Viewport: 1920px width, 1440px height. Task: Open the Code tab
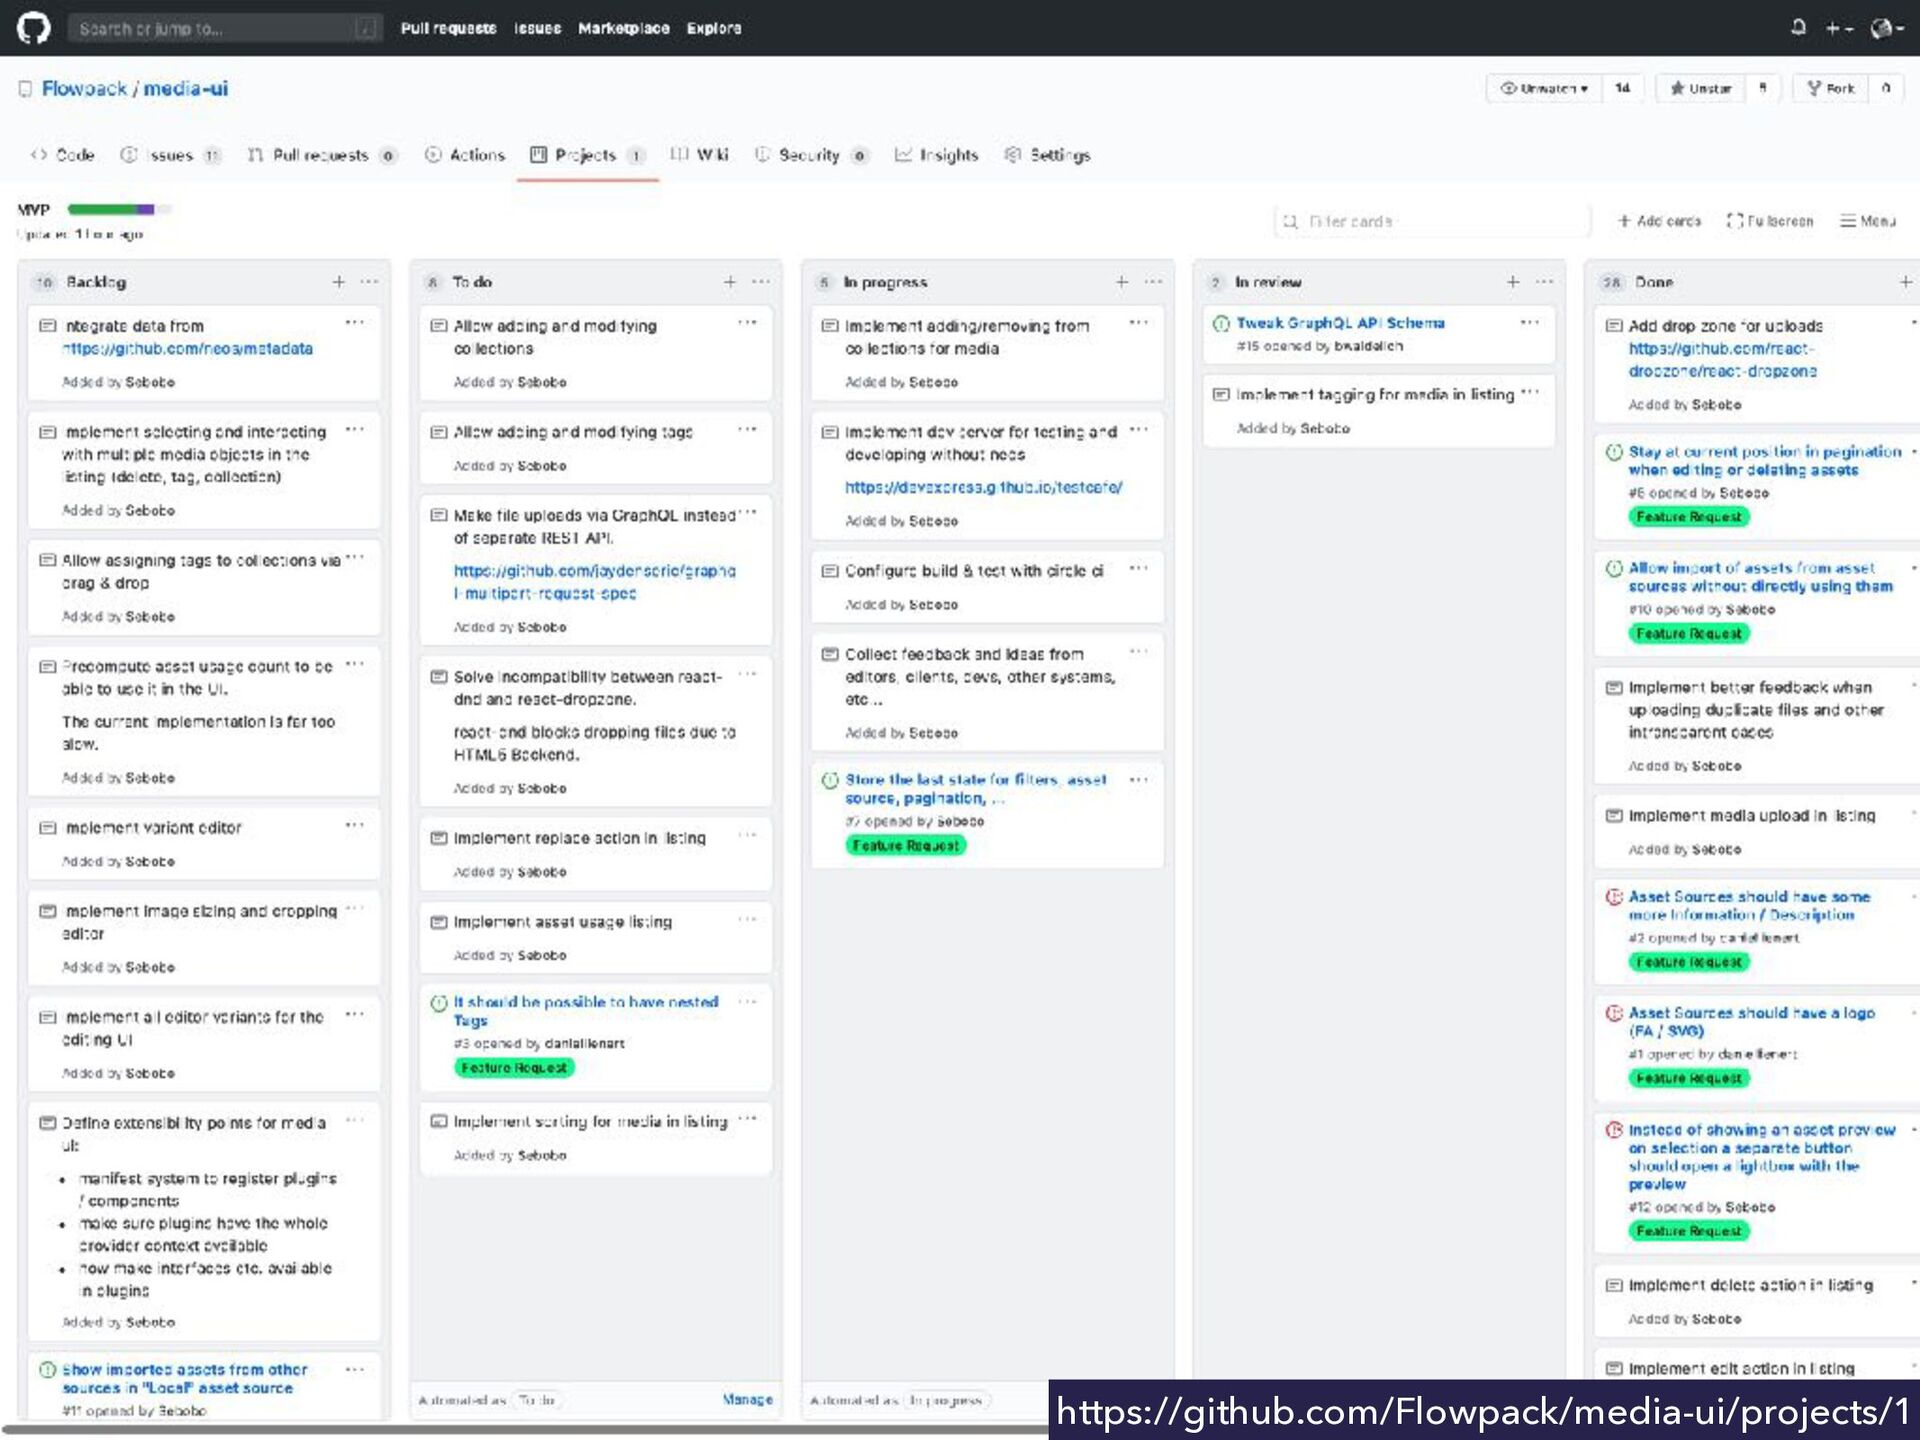[63, 155]
